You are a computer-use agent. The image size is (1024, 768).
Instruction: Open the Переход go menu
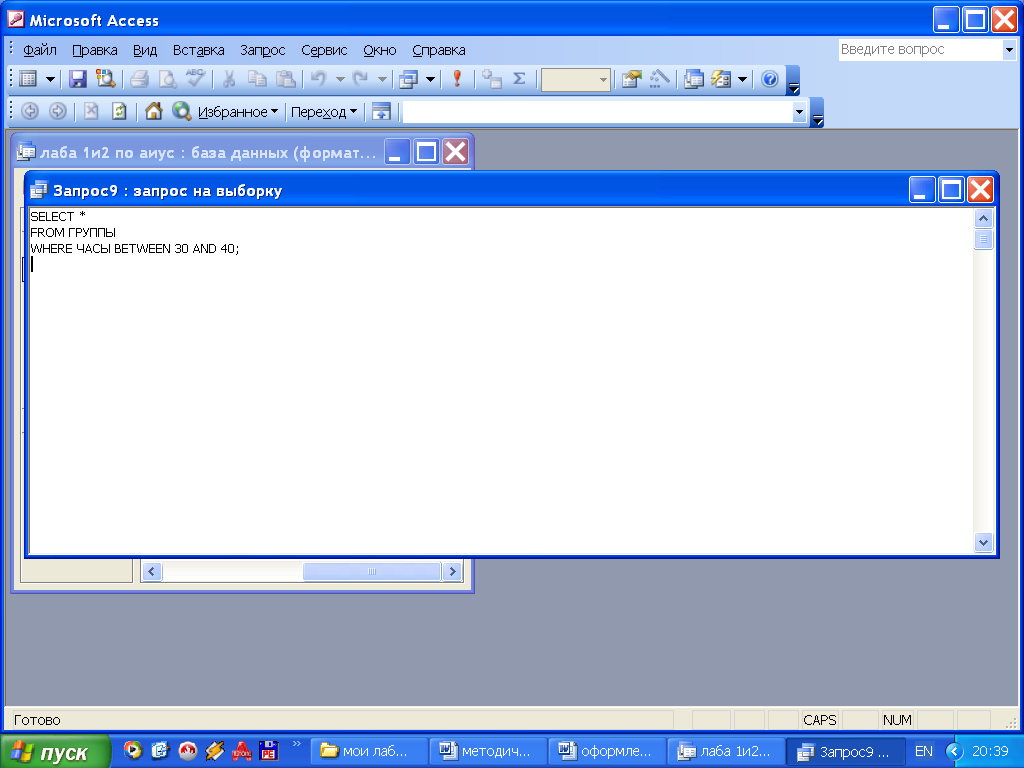(324, 112)
